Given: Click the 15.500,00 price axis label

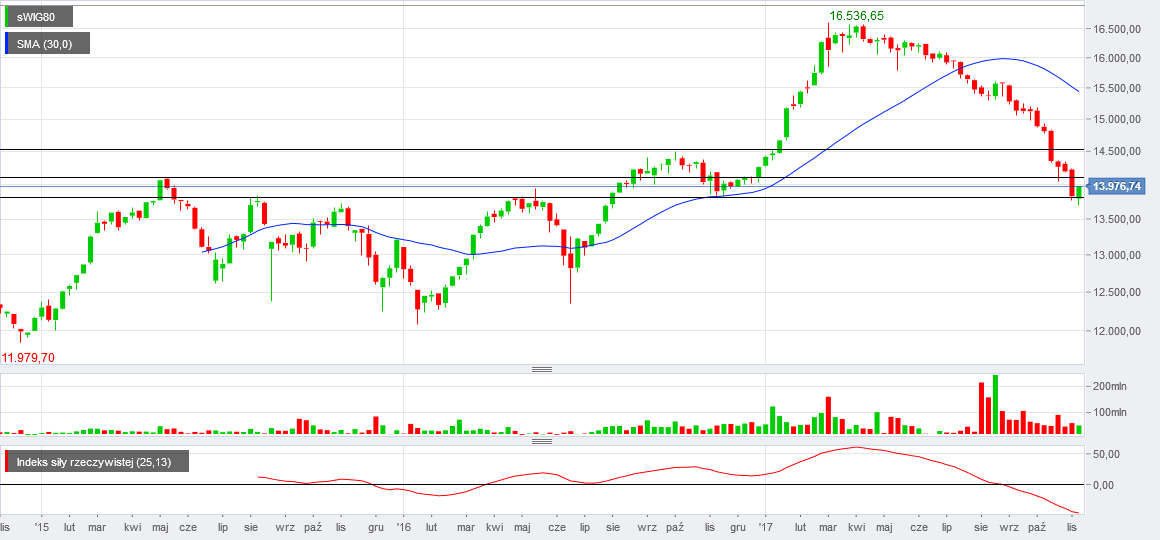Looking at the screenshot, I should pos(1116,89).
